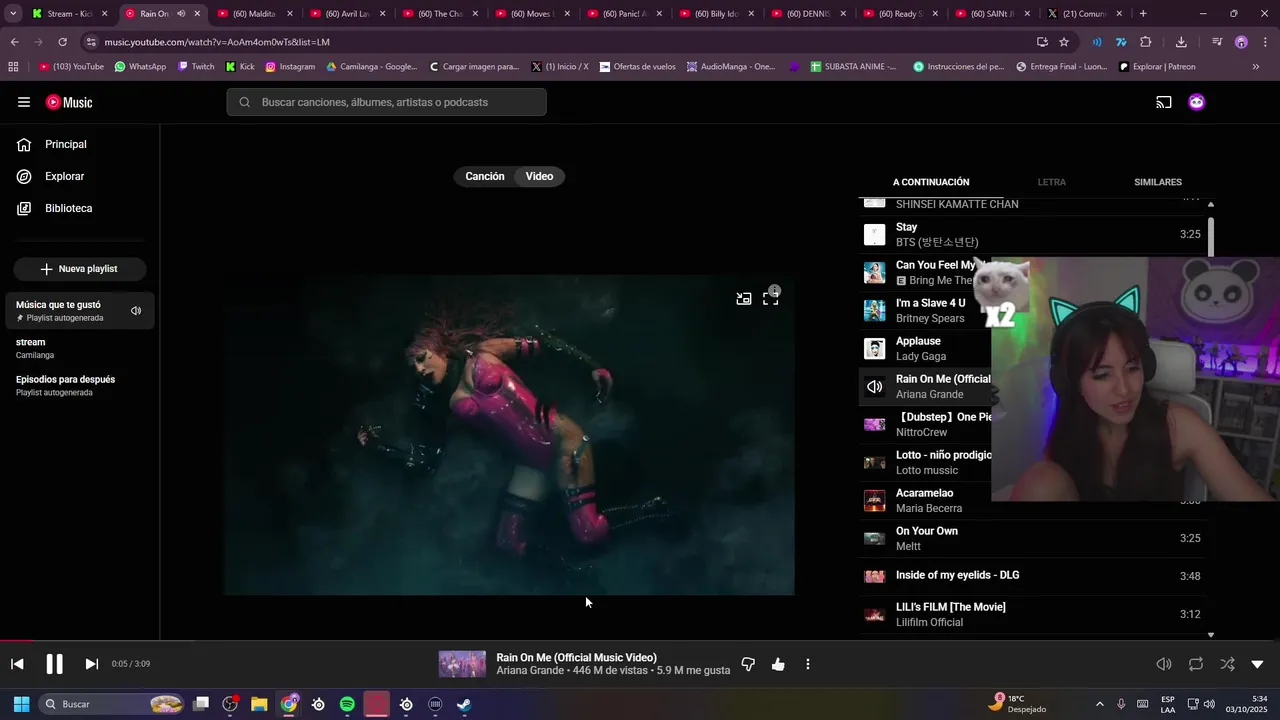Show more bookmarks chevron
This screenshot has height=720, width=1280.
point(1256,67)
